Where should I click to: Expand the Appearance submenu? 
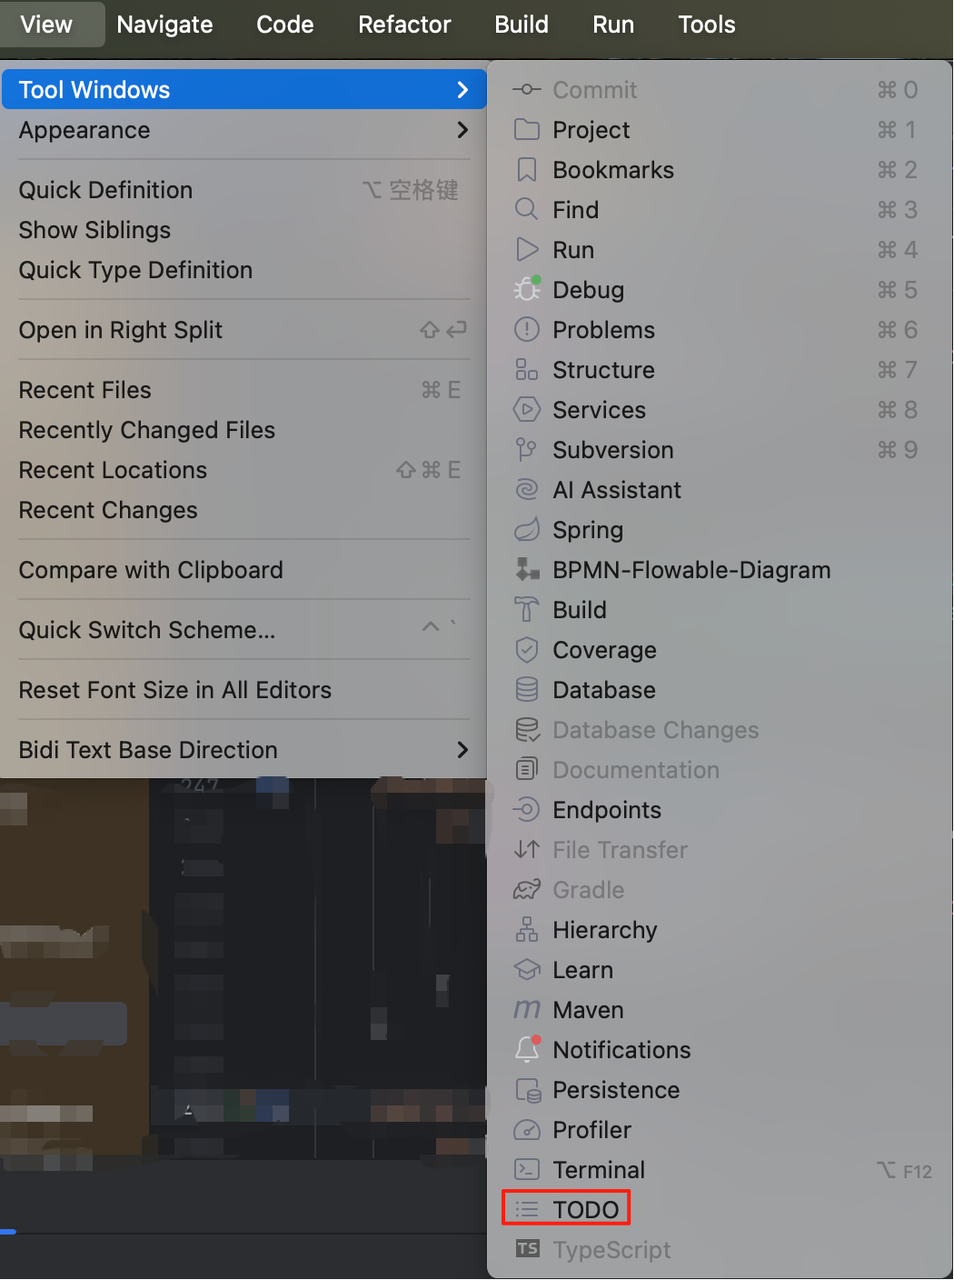[462, 130]
